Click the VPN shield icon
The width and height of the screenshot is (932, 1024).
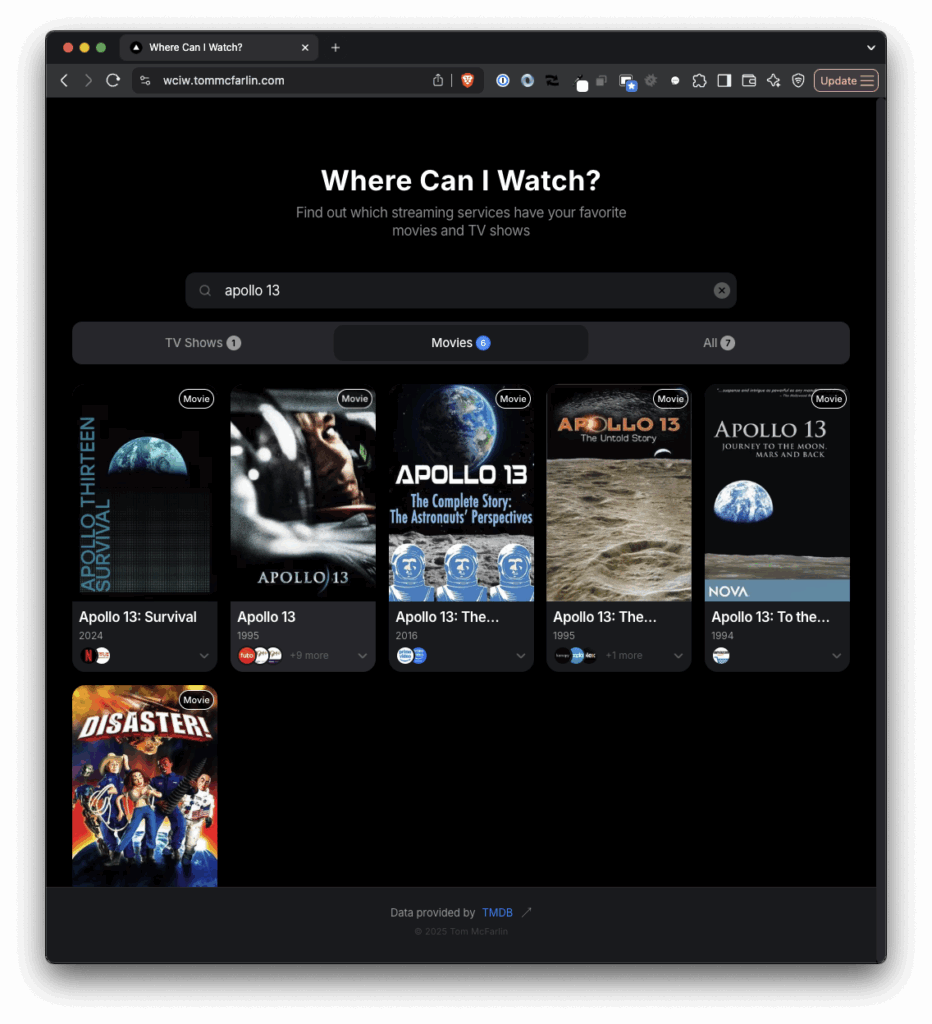tap(798, 80)
